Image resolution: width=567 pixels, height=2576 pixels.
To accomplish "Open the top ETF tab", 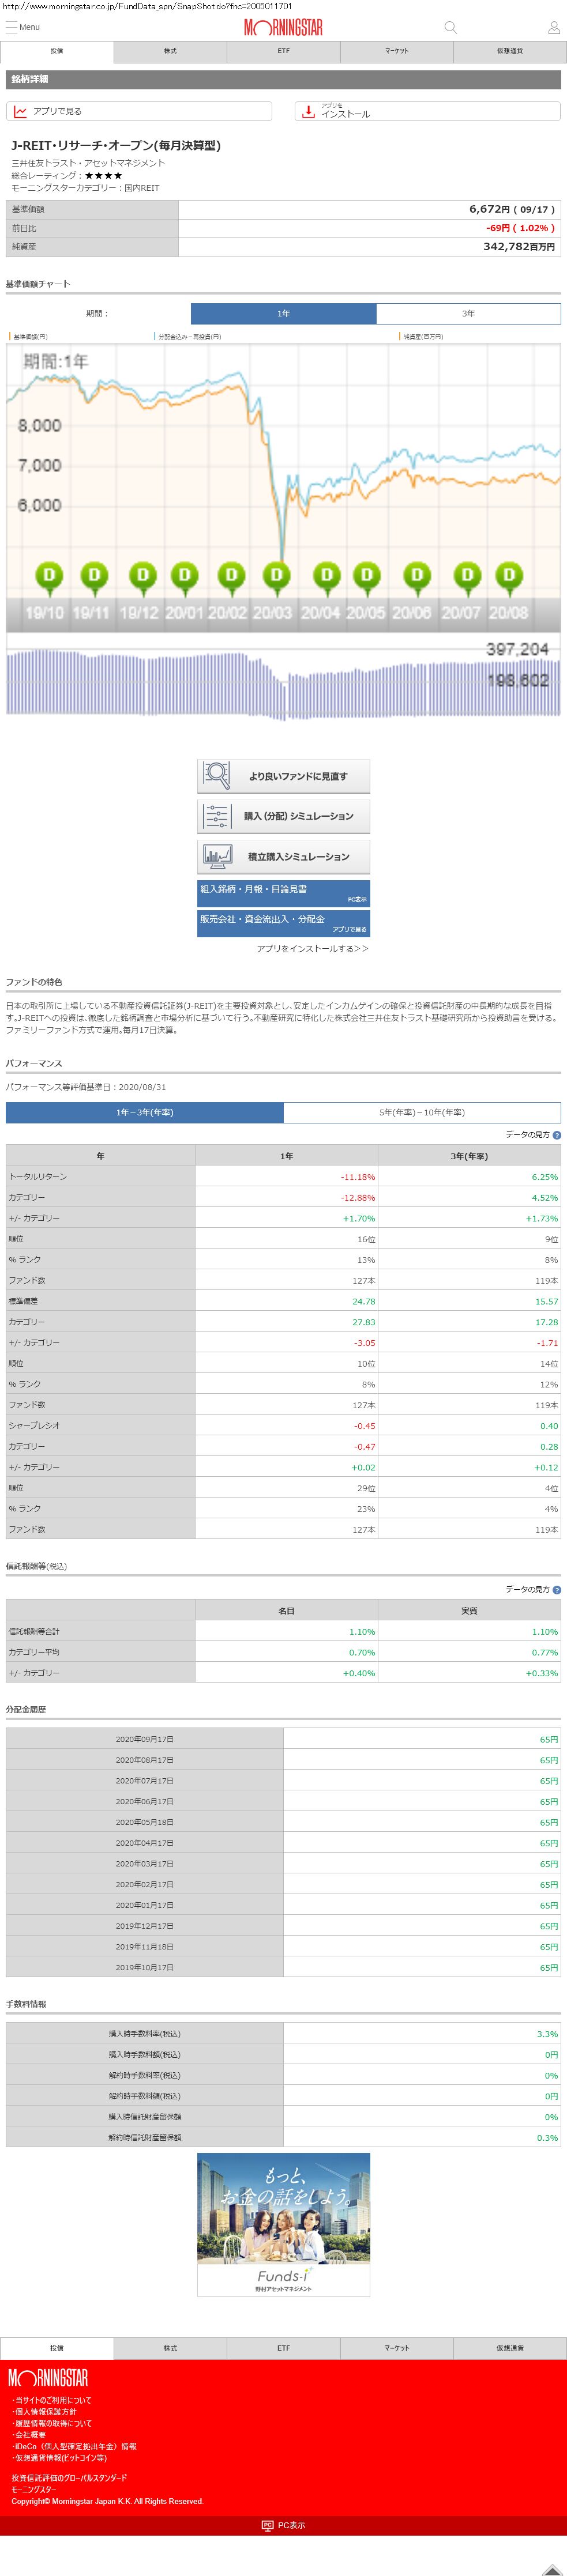I will [283, 51].
